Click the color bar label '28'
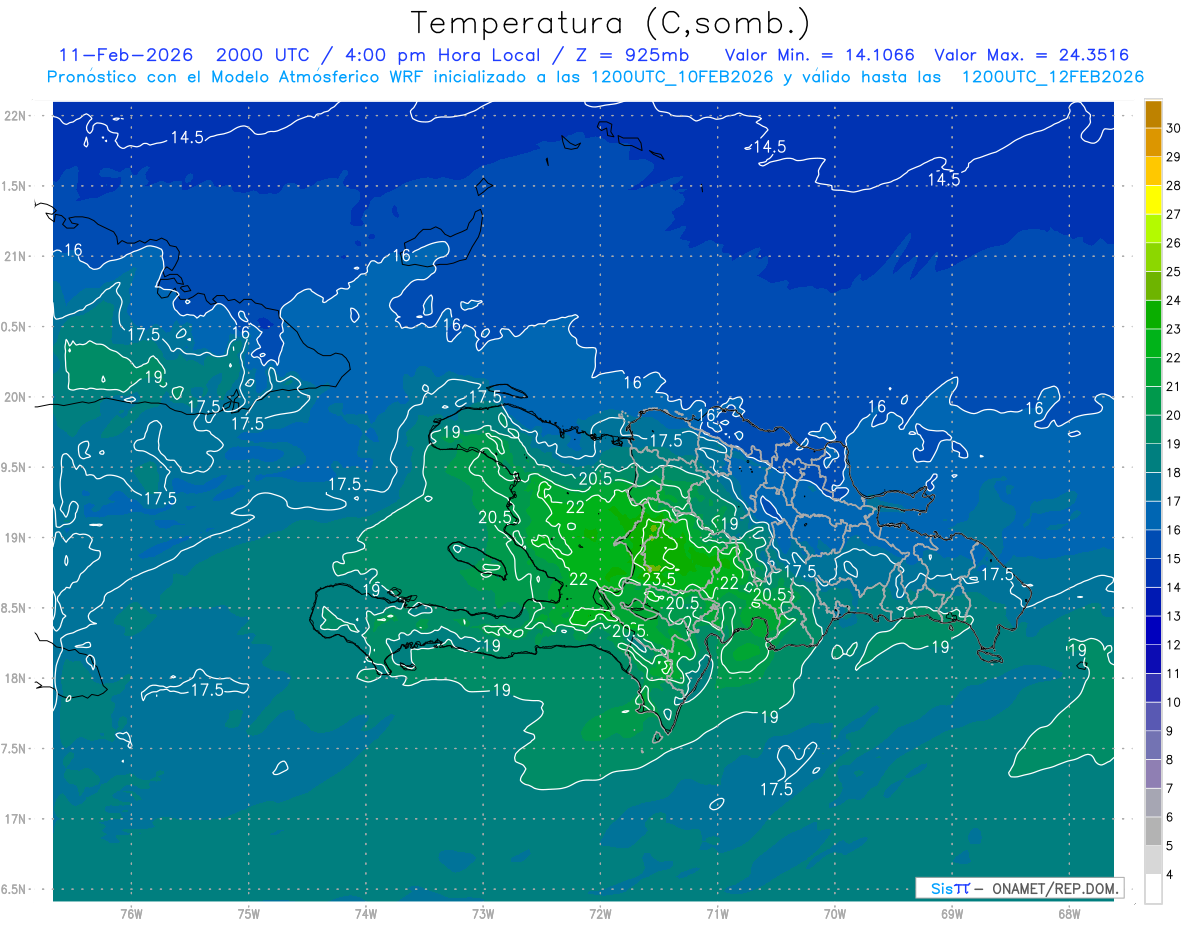 pos(1175,186)
